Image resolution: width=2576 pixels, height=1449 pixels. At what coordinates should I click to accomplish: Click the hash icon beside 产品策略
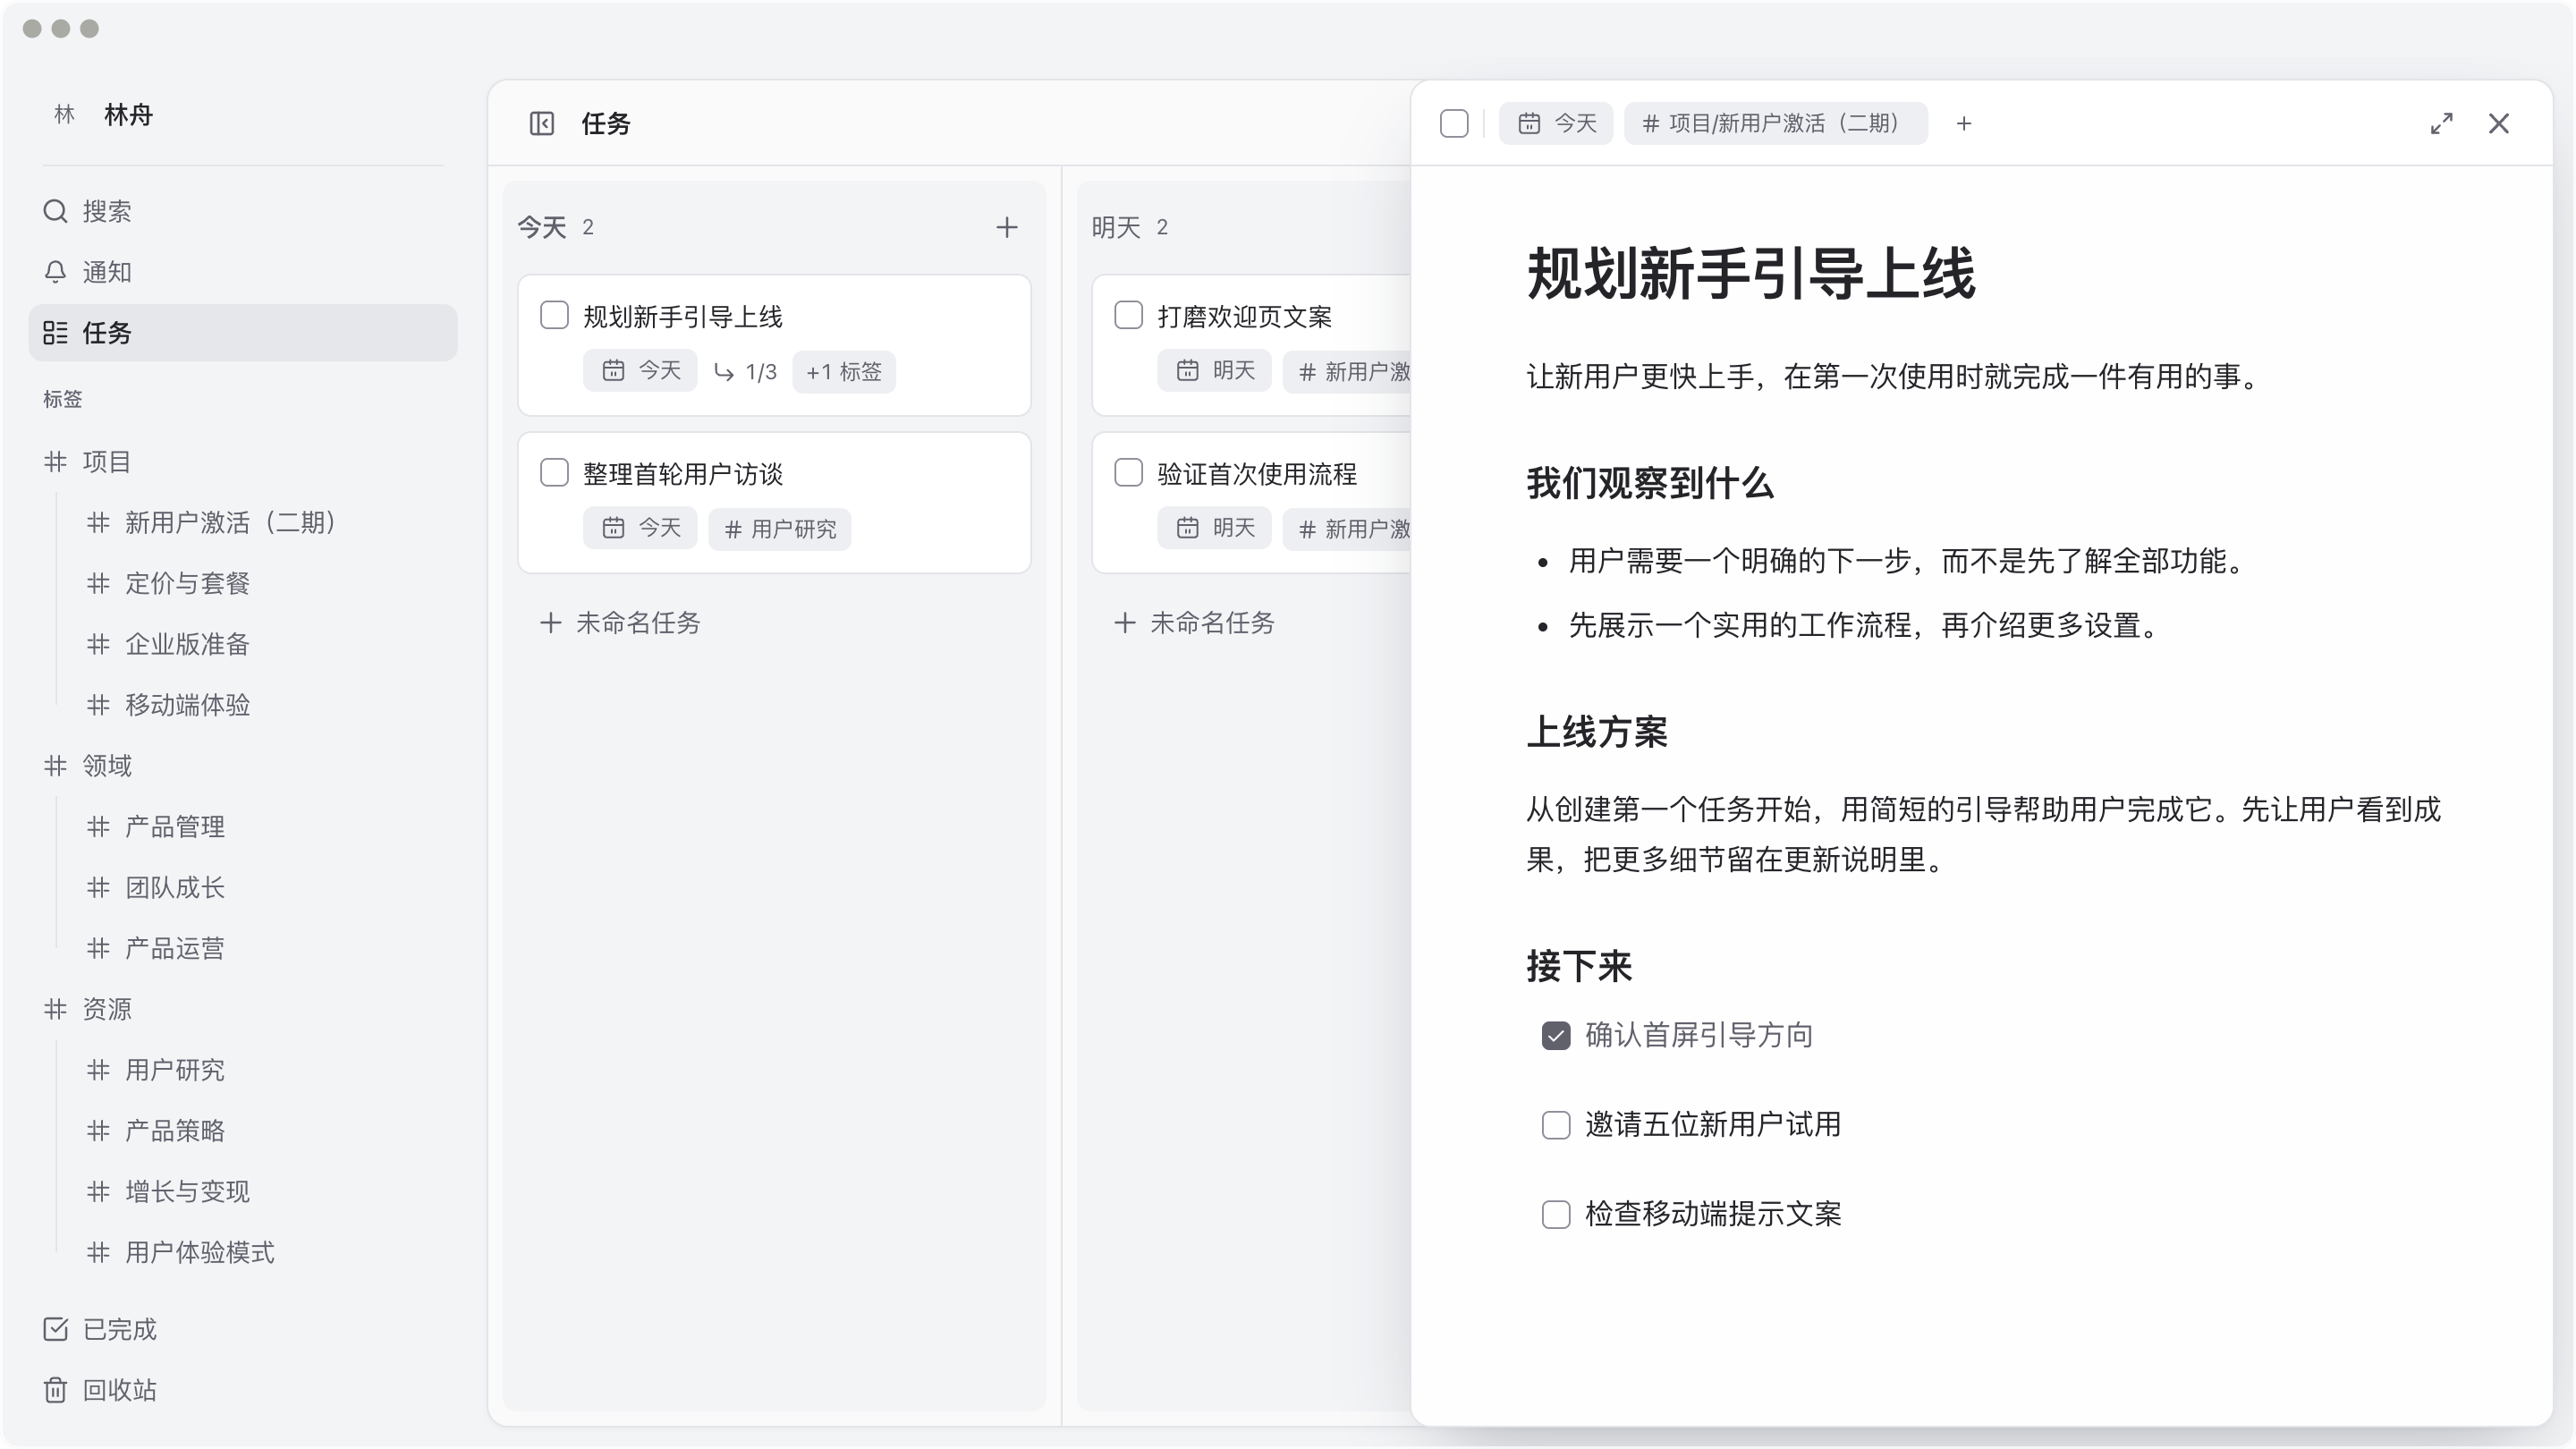point(98,1131)
